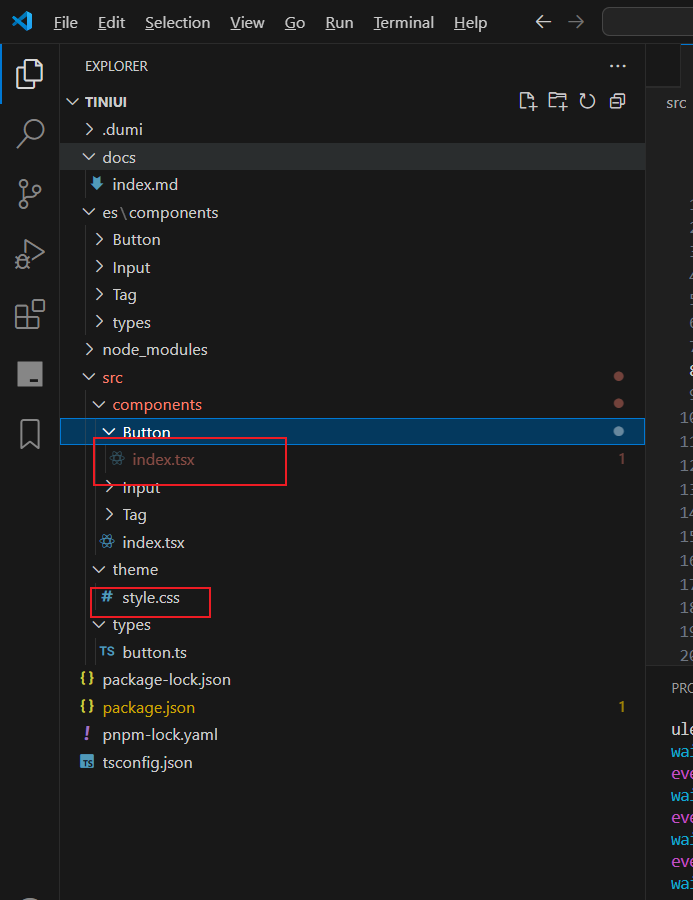Expand the .dumi folder
Screen dimensions: 693x900
123,129
